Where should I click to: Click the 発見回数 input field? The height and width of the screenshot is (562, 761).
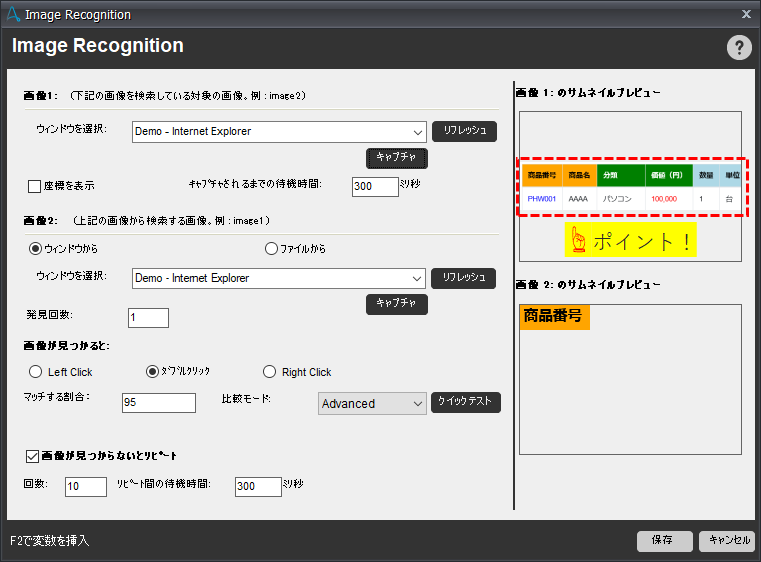[148, 318]
